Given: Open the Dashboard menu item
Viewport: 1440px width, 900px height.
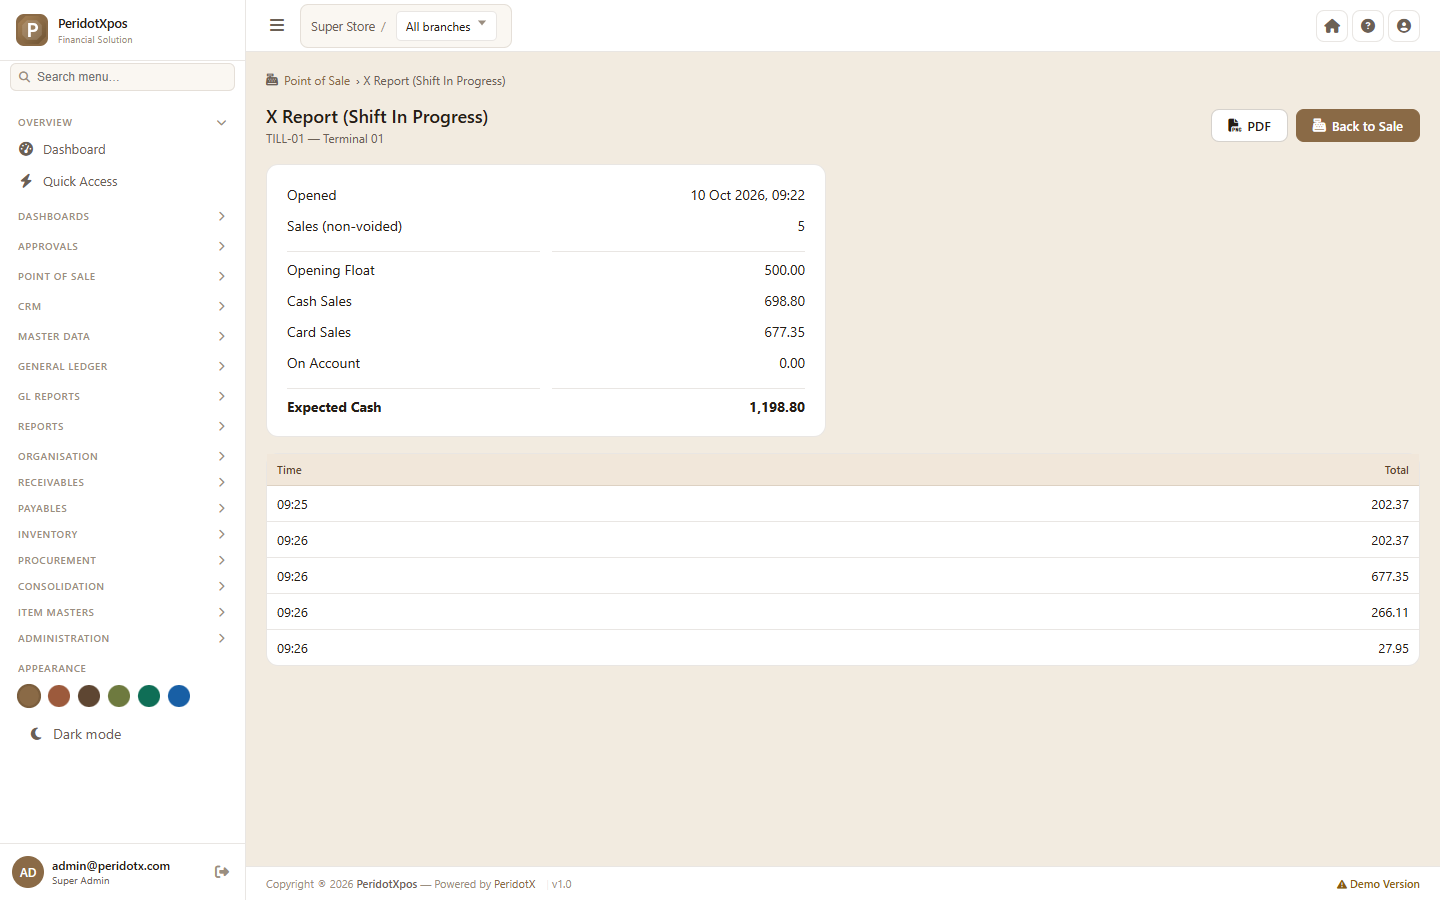Looking at the screenshot, I should pos(122,149).
